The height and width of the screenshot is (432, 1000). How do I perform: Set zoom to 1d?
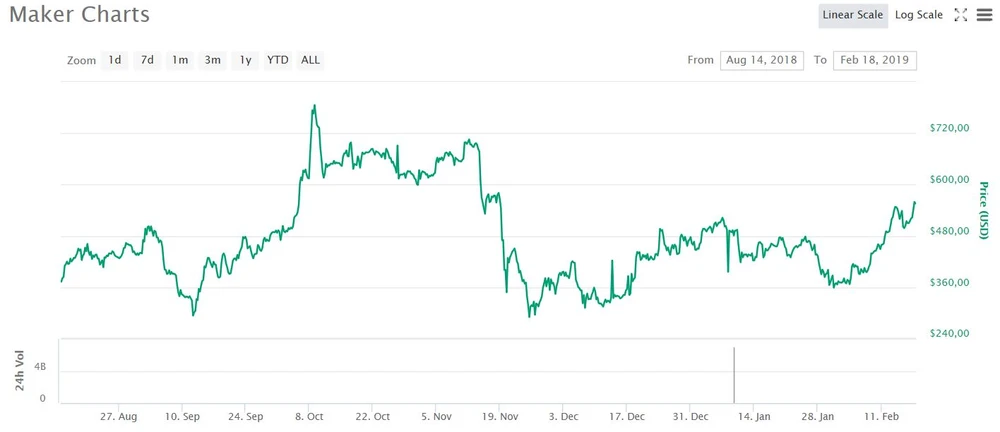pyautogui.click(x=115, y=60)
